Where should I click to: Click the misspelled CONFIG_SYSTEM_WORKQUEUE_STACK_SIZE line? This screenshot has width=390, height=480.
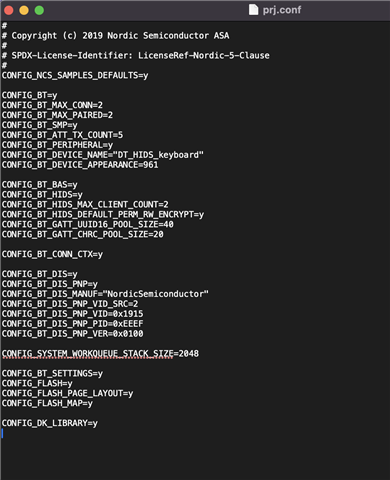(x=100, y=354)
